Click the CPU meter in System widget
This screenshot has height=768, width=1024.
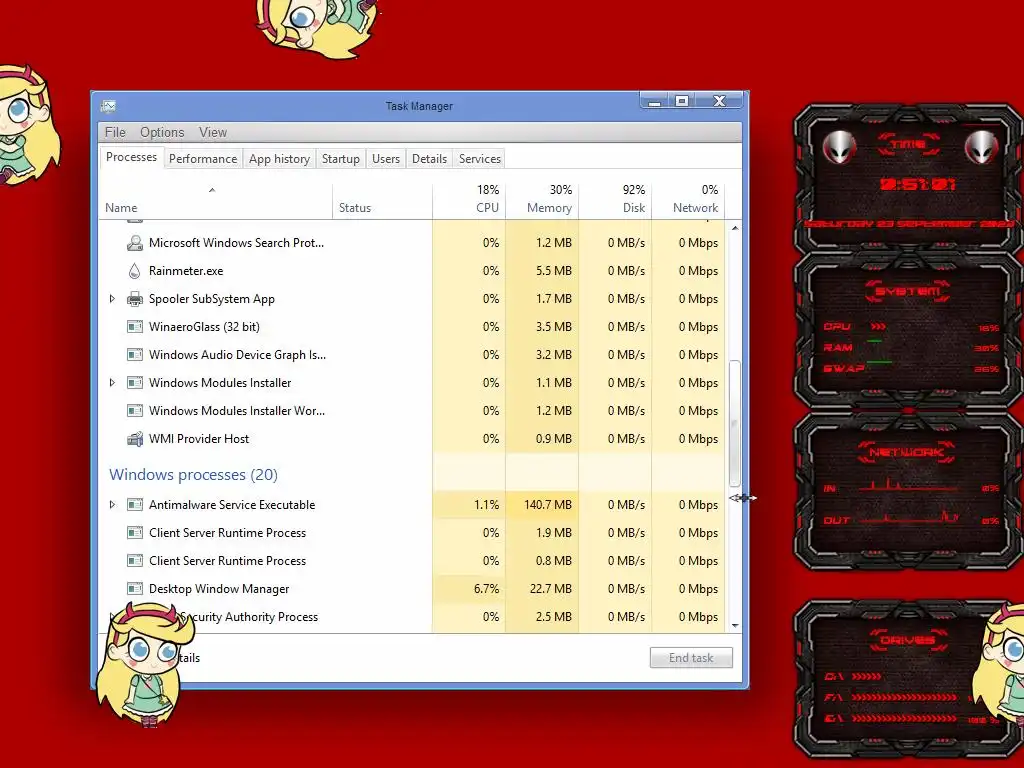point(910,327)
